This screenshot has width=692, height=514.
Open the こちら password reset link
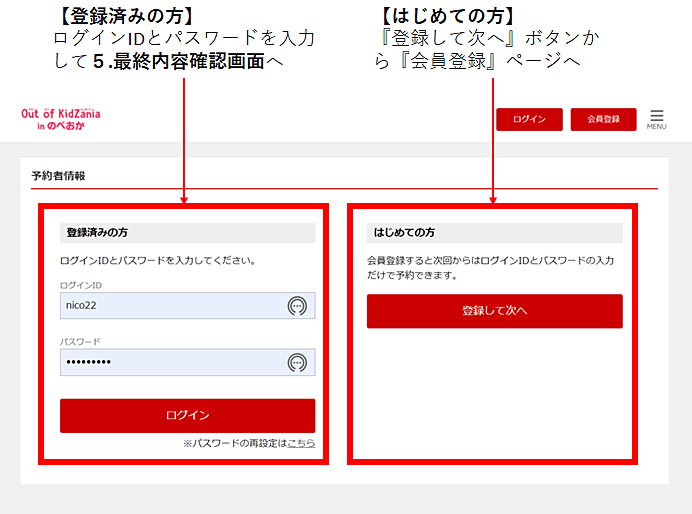coord(301,443)
